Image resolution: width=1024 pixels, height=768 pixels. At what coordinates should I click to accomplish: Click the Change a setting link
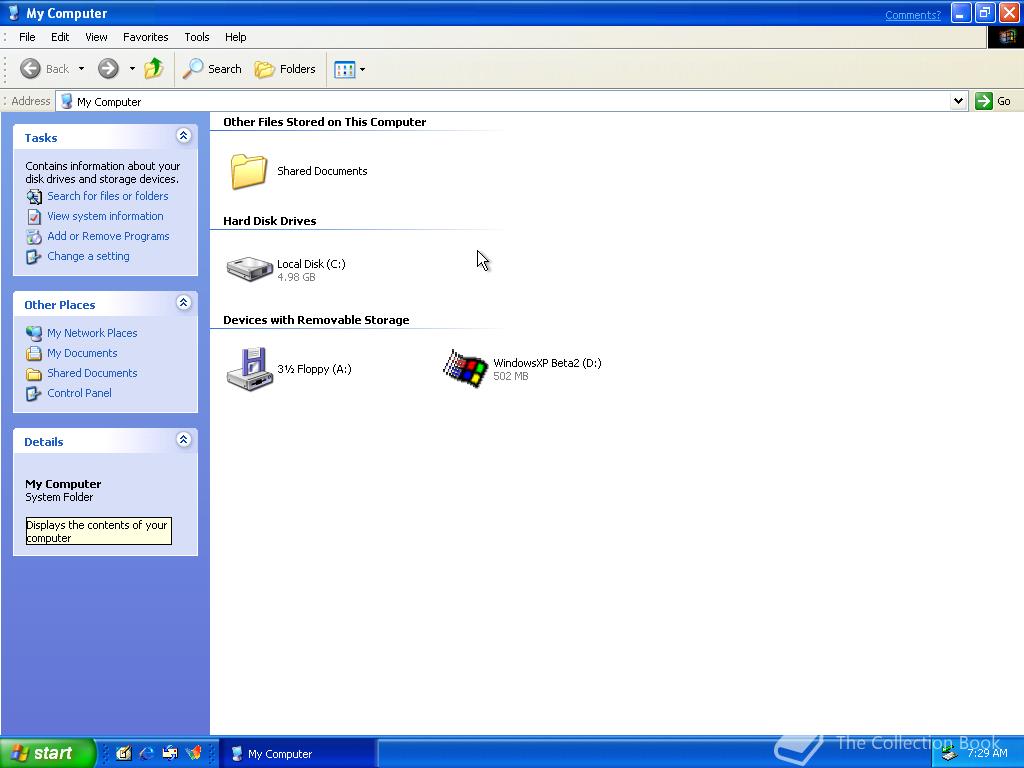coord(88,257)
